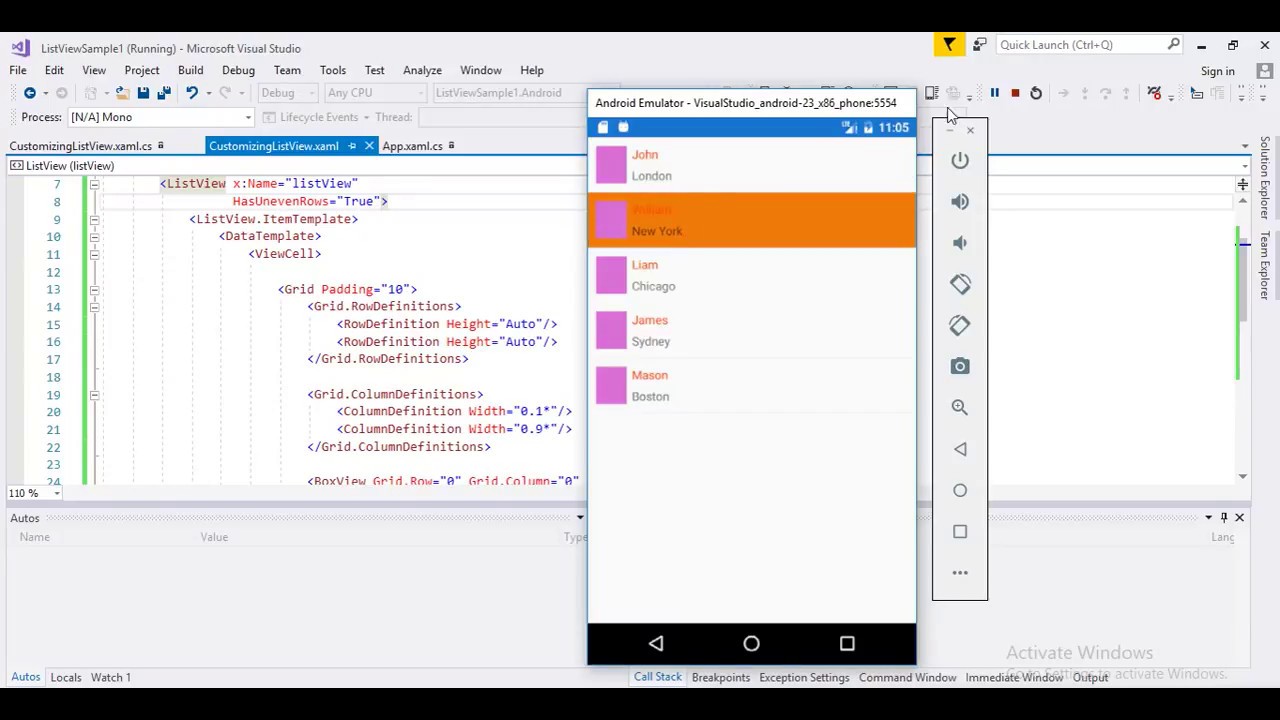Viewport: 1280px width, 720px height.
Task: Open the Breakpoints tab
Action: pos(720,677)
